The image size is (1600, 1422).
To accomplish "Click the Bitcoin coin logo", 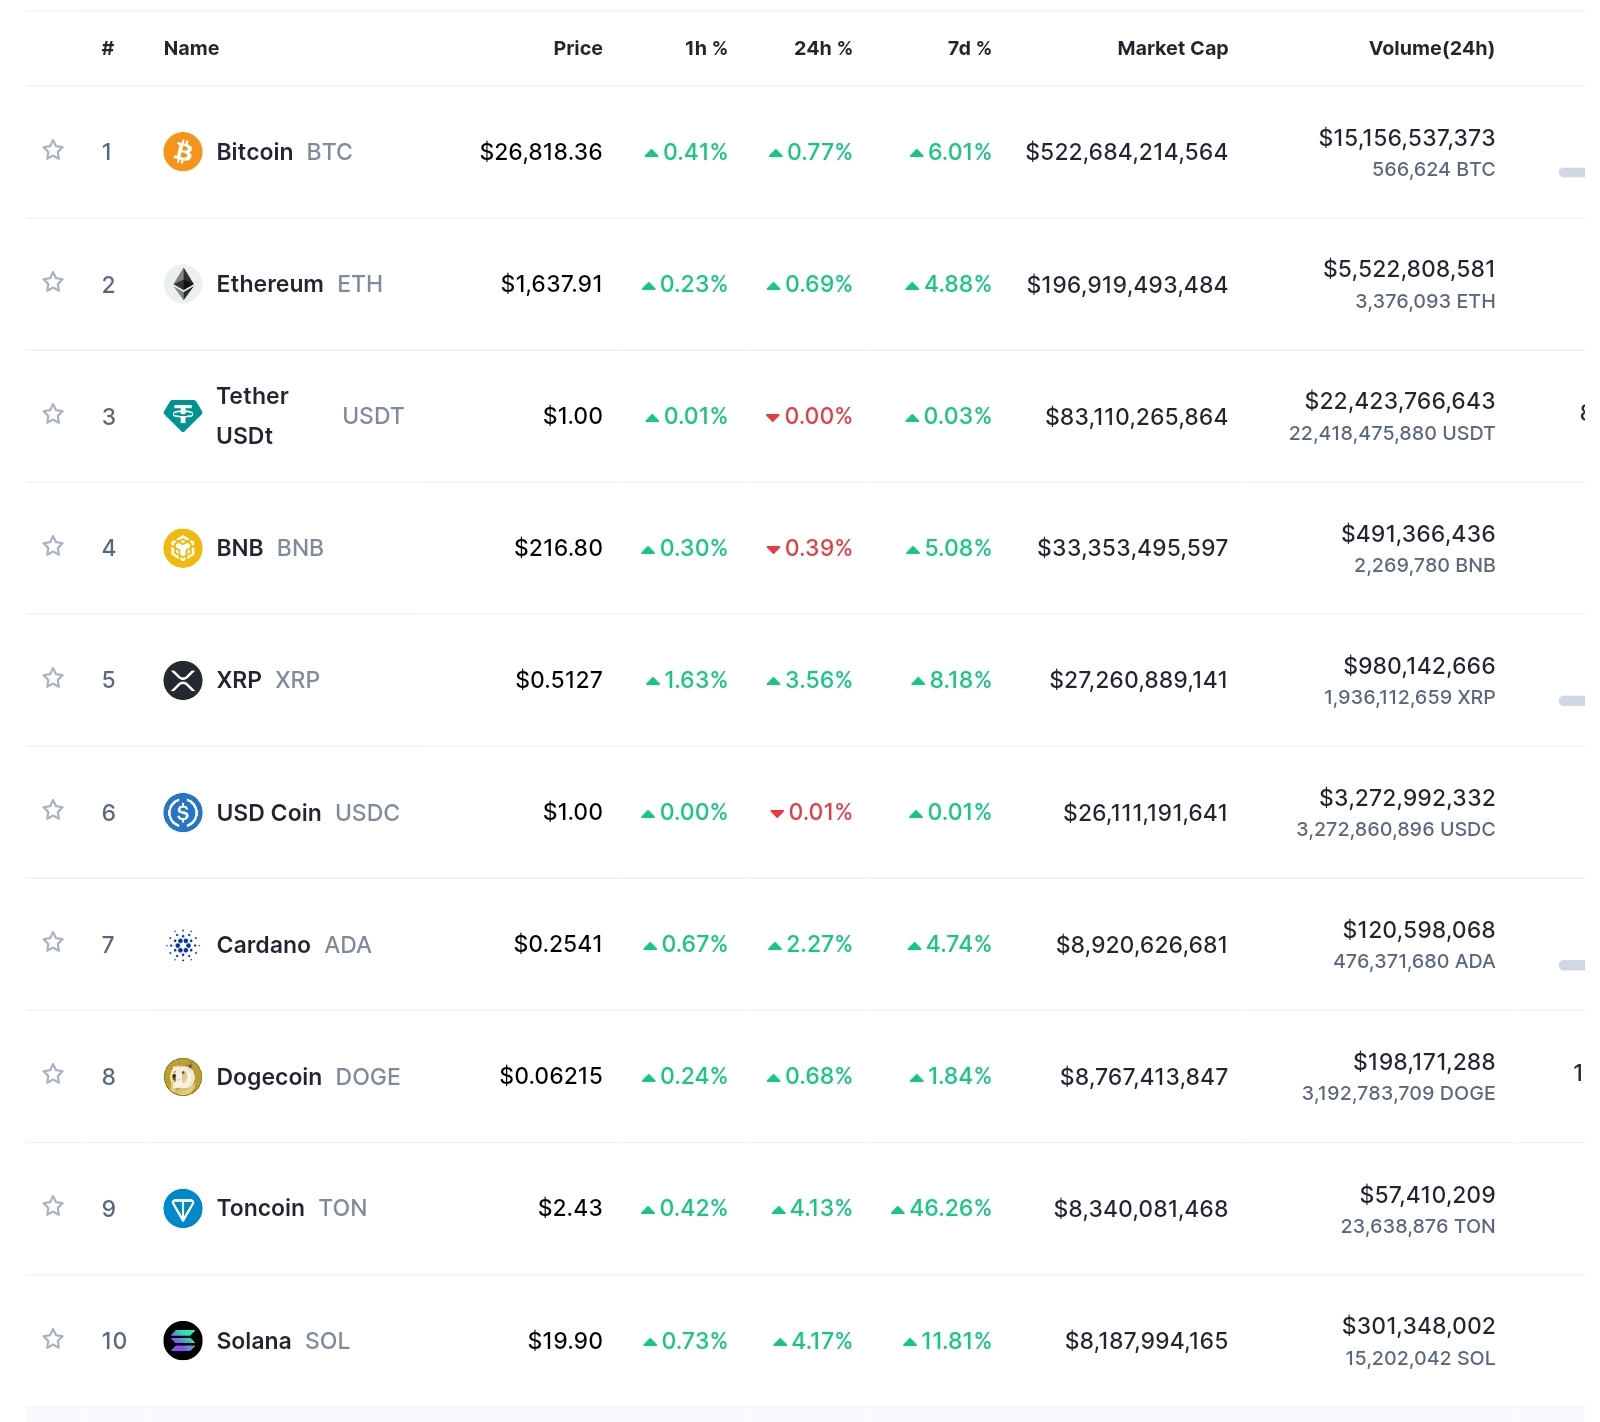I will tap(183, 152).
